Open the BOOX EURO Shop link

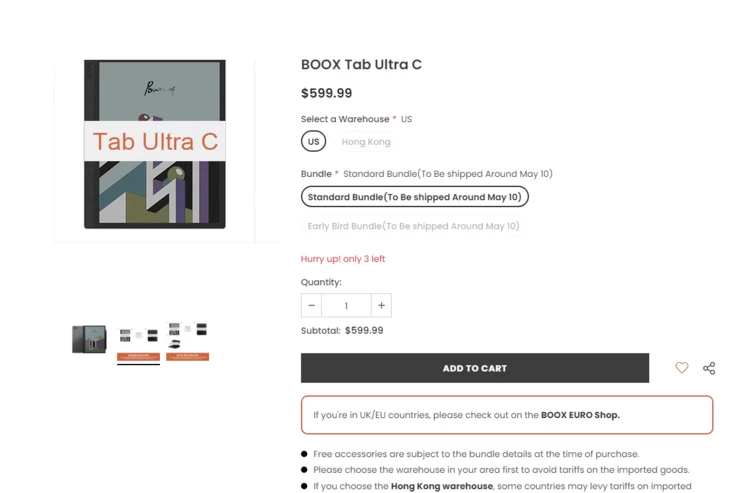pos(580,415)
